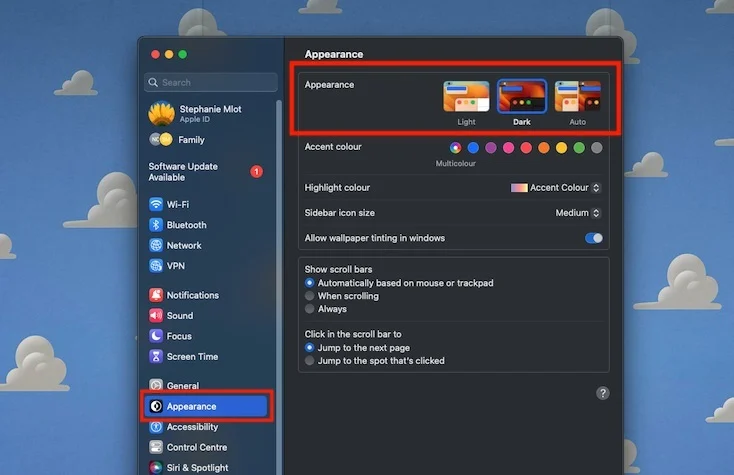Select the Dark appearance thumbnail

[522, 96]
